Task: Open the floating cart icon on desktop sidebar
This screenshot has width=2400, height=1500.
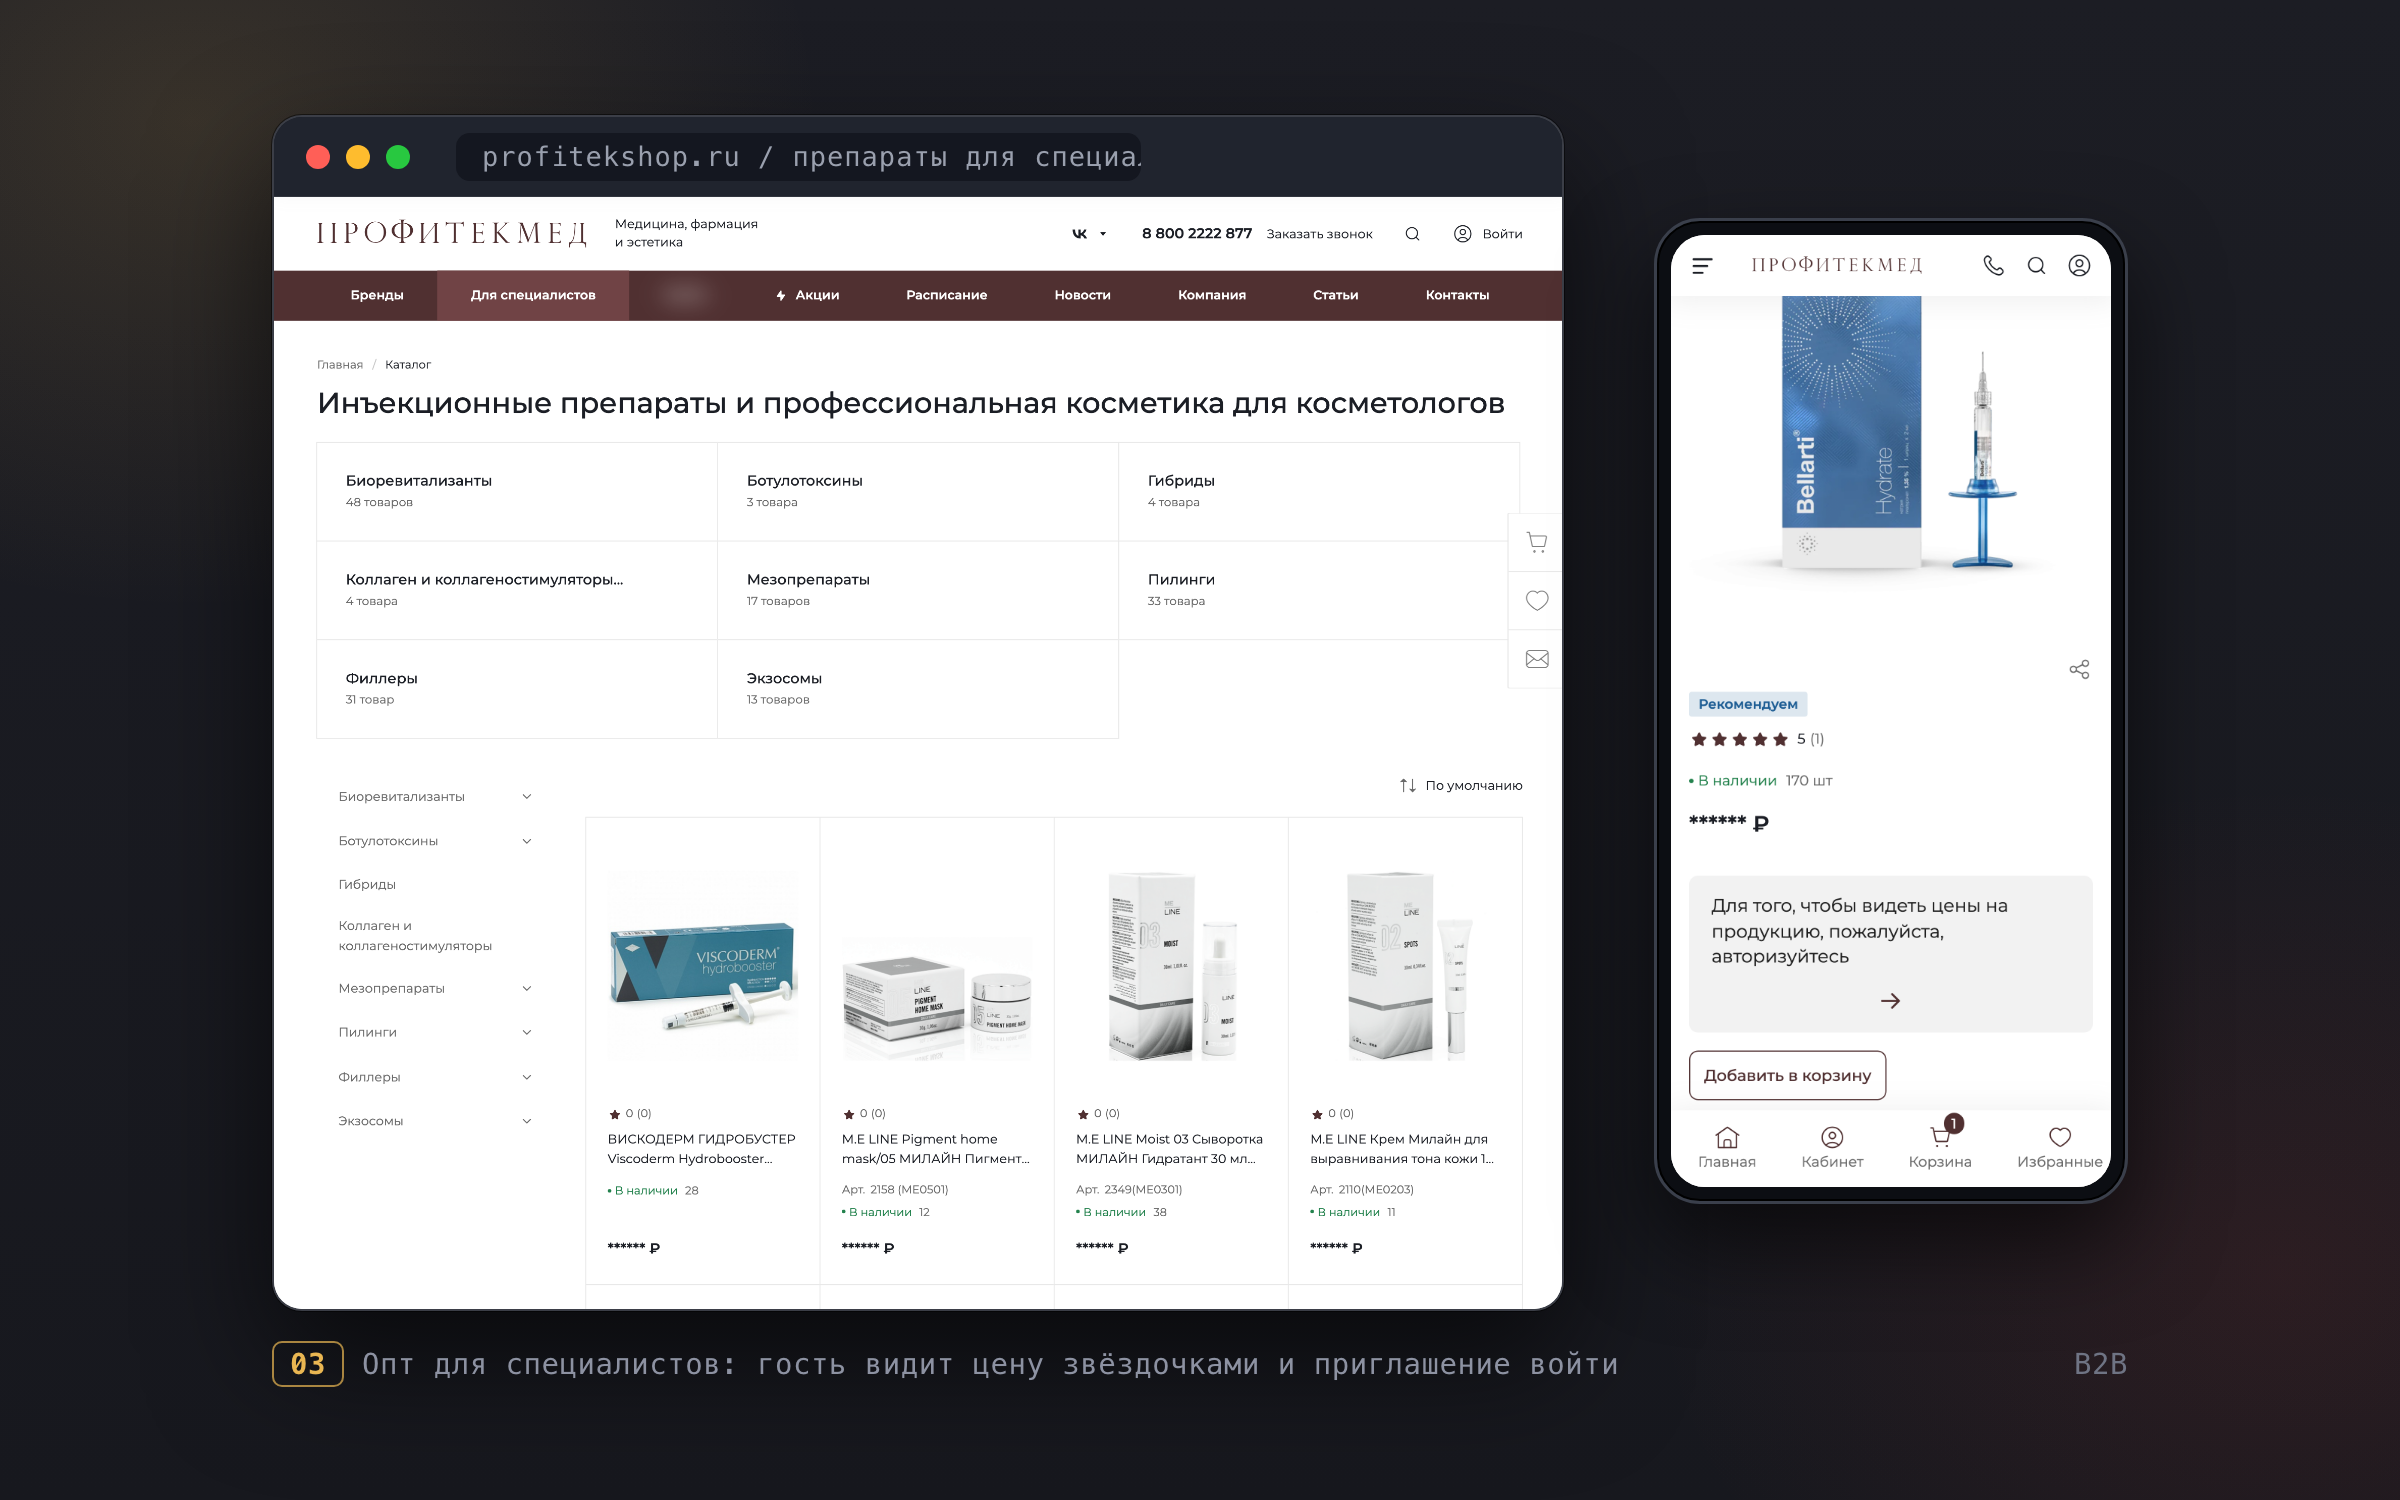Action: pos(1537,543)
